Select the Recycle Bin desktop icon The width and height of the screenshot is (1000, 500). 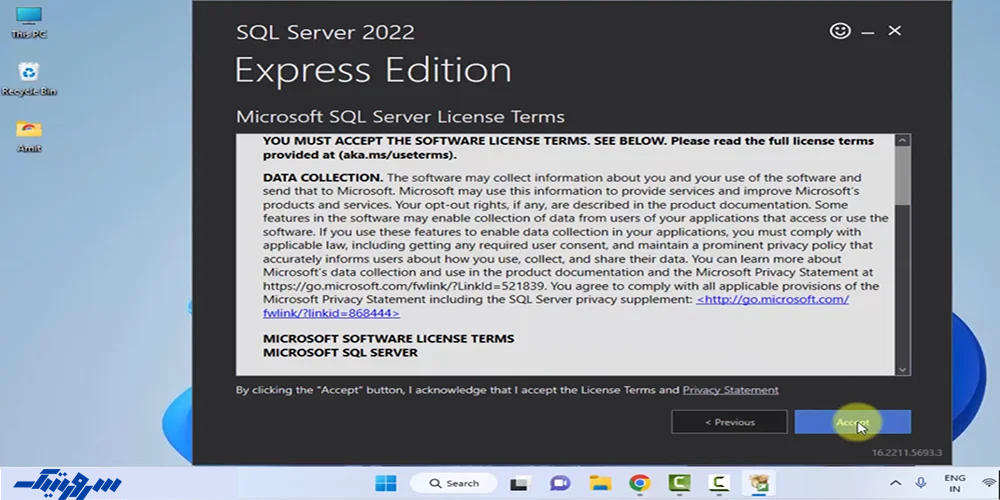tap(29, 79)
